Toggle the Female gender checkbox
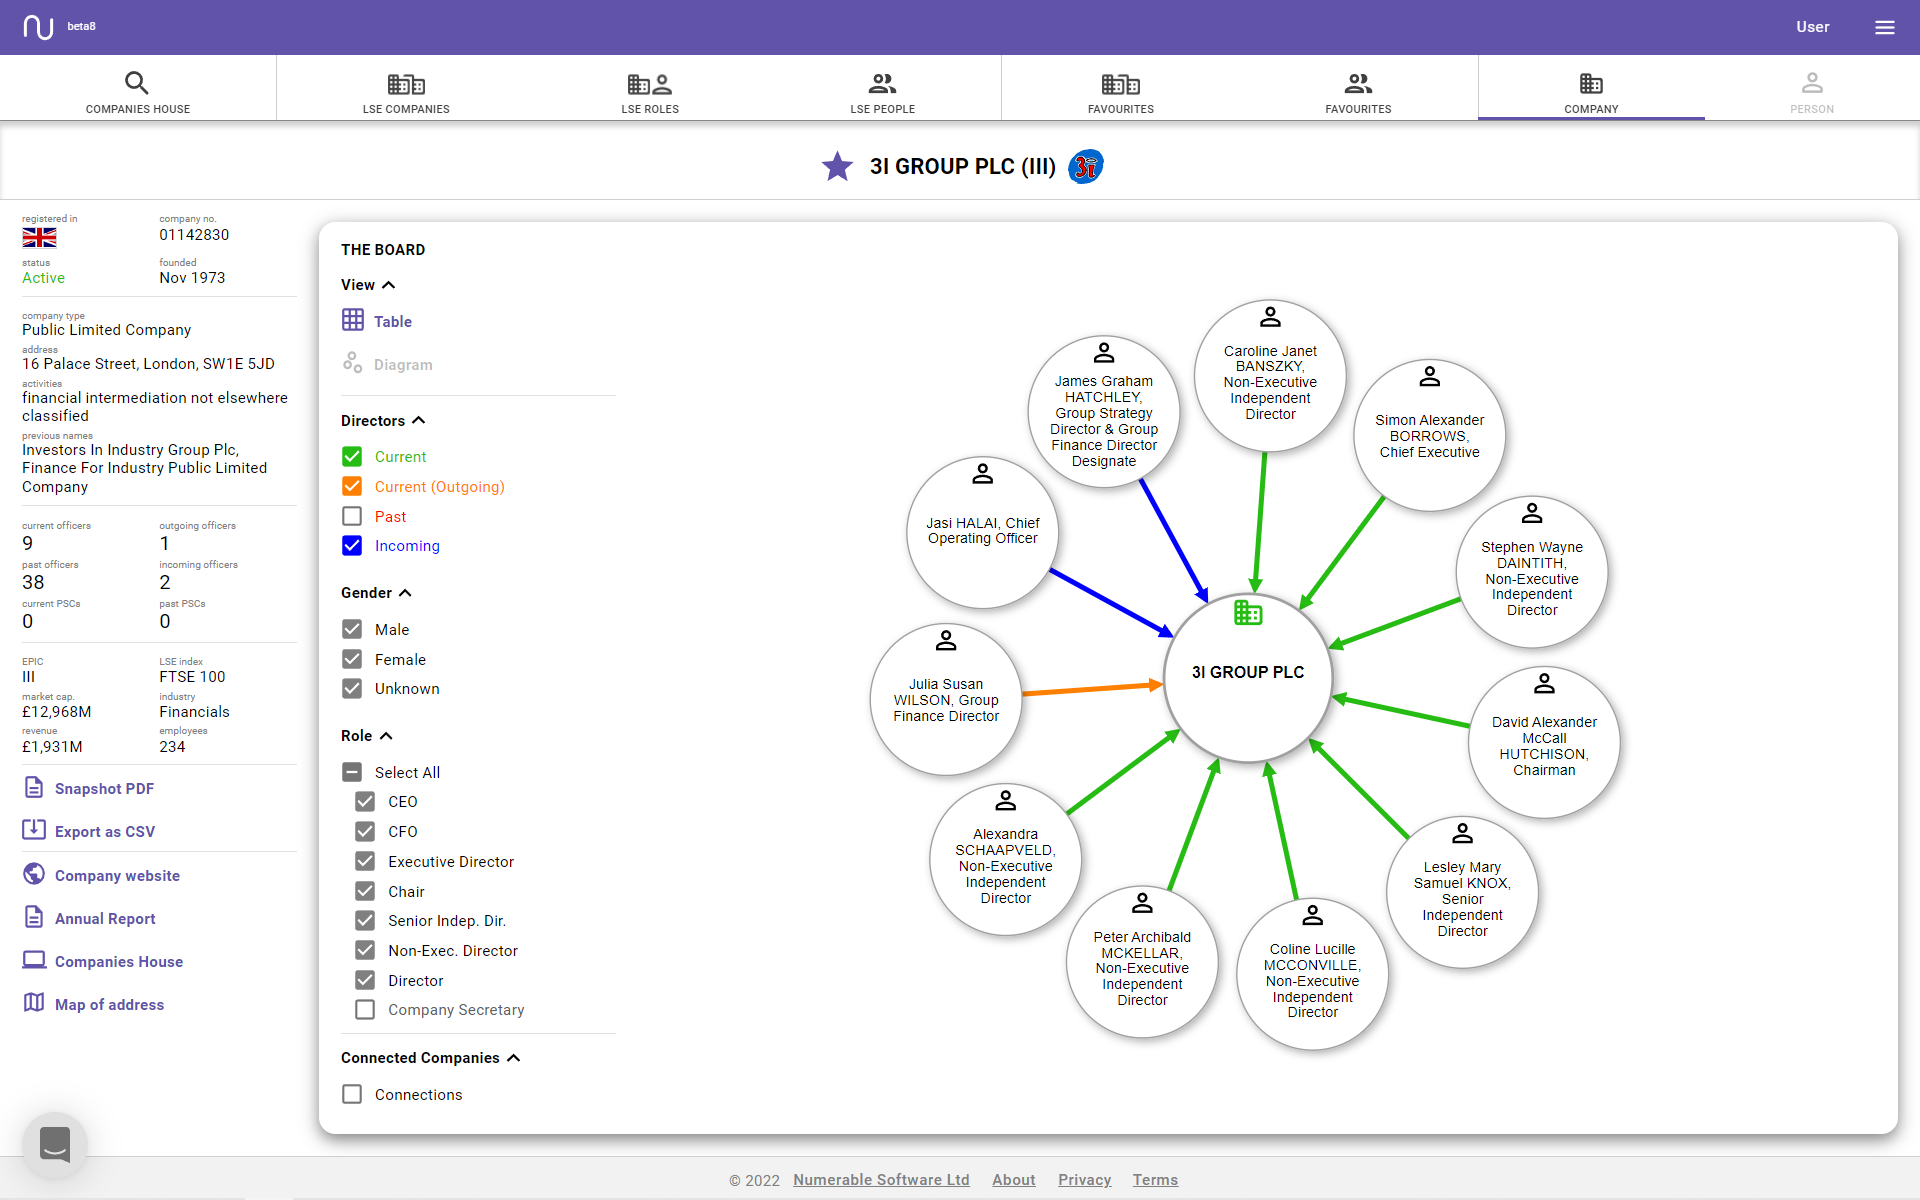The height and width of the screenshot is (1200, 1920). click(352, 660)
